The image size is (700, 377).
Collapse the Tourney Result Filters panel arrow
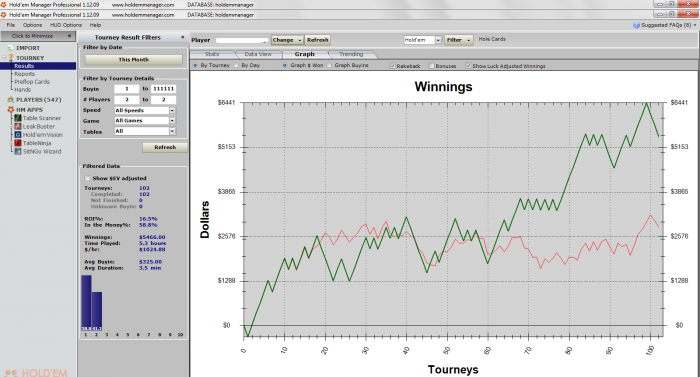point(182,37)
